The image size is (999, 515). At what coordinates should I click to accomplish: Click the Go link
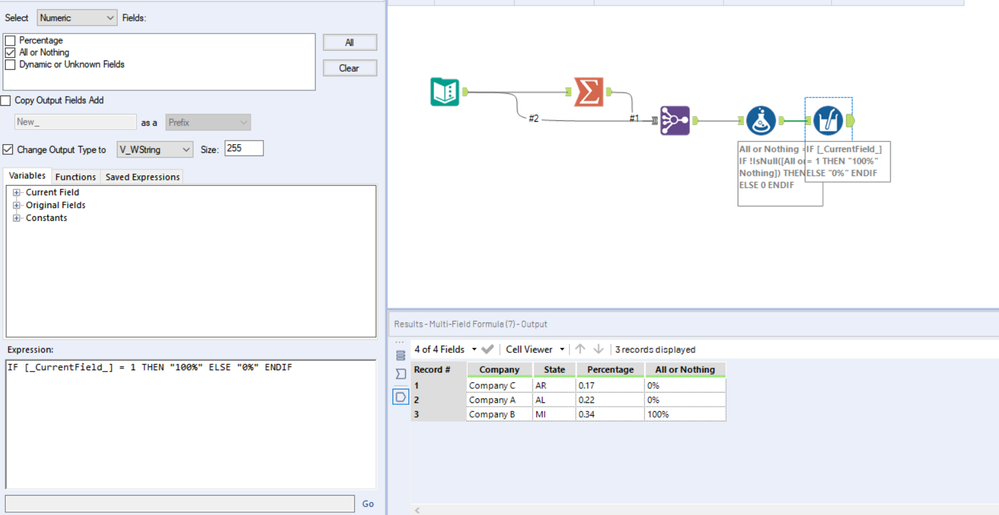point(368,504)
